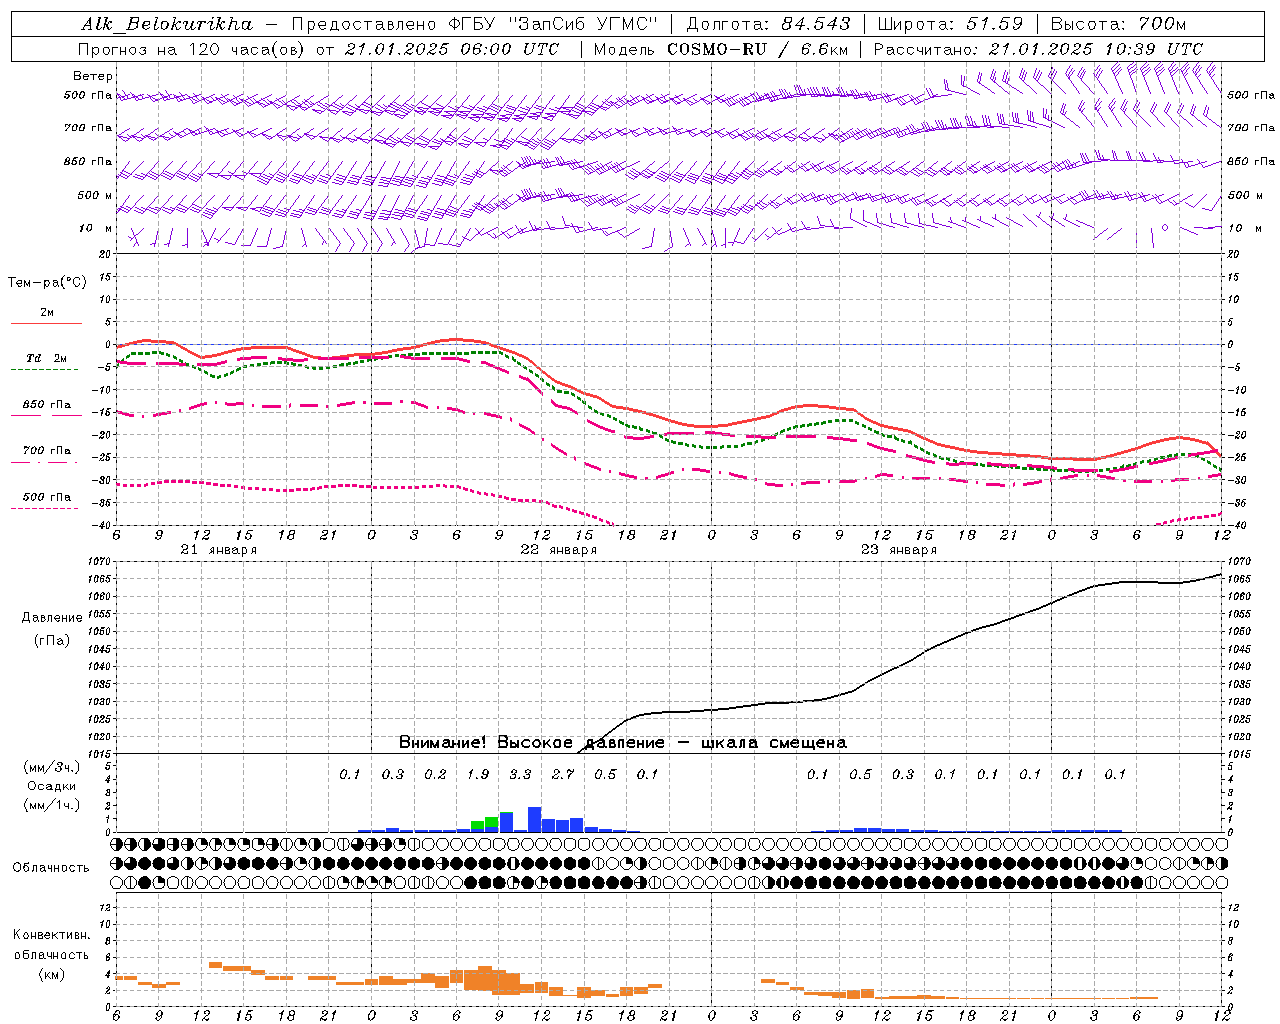Image resolution: width=1280 pixels, height=1024 pixels.
Task: Click the Ветер wind section label
Action: pos(93,76)
